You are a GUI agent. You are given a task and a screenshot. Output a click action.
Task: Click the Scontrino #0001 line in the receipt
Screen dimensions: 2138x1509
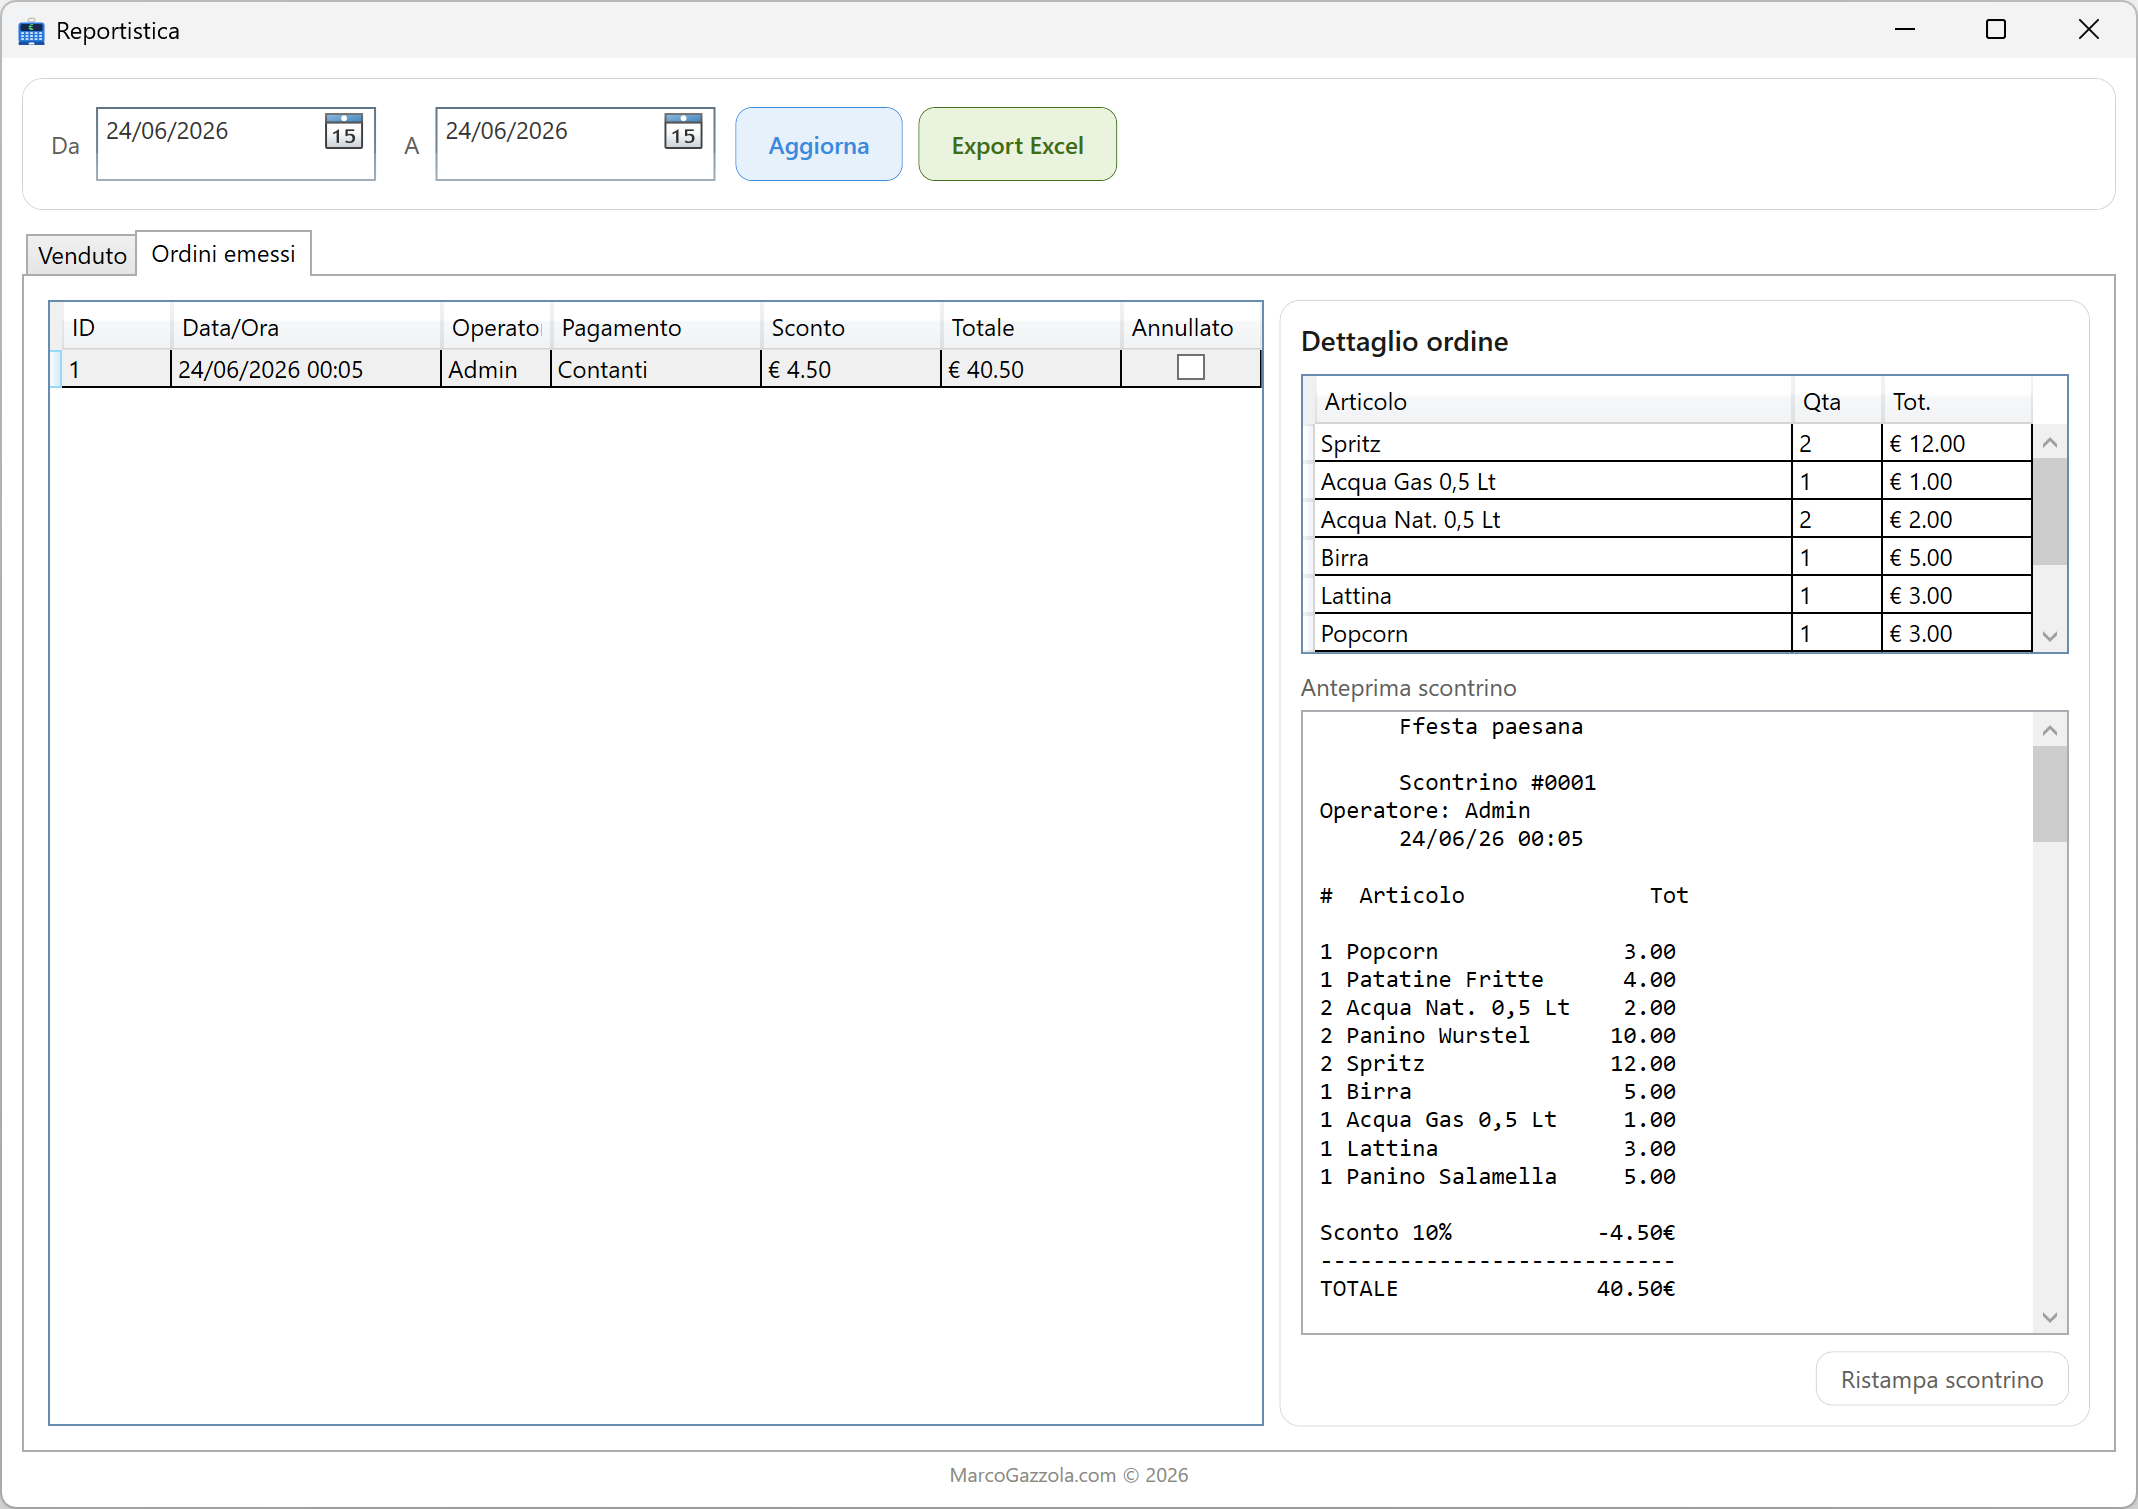coord(1497,782)
